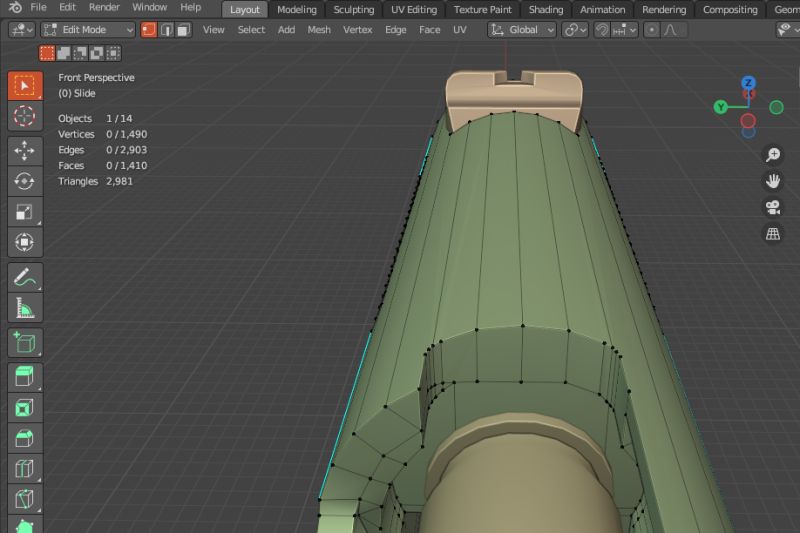Choose the invert selection mode icon
Image resolution: width=800 pixels, height=533 pixels.
(x=96, y=53)
